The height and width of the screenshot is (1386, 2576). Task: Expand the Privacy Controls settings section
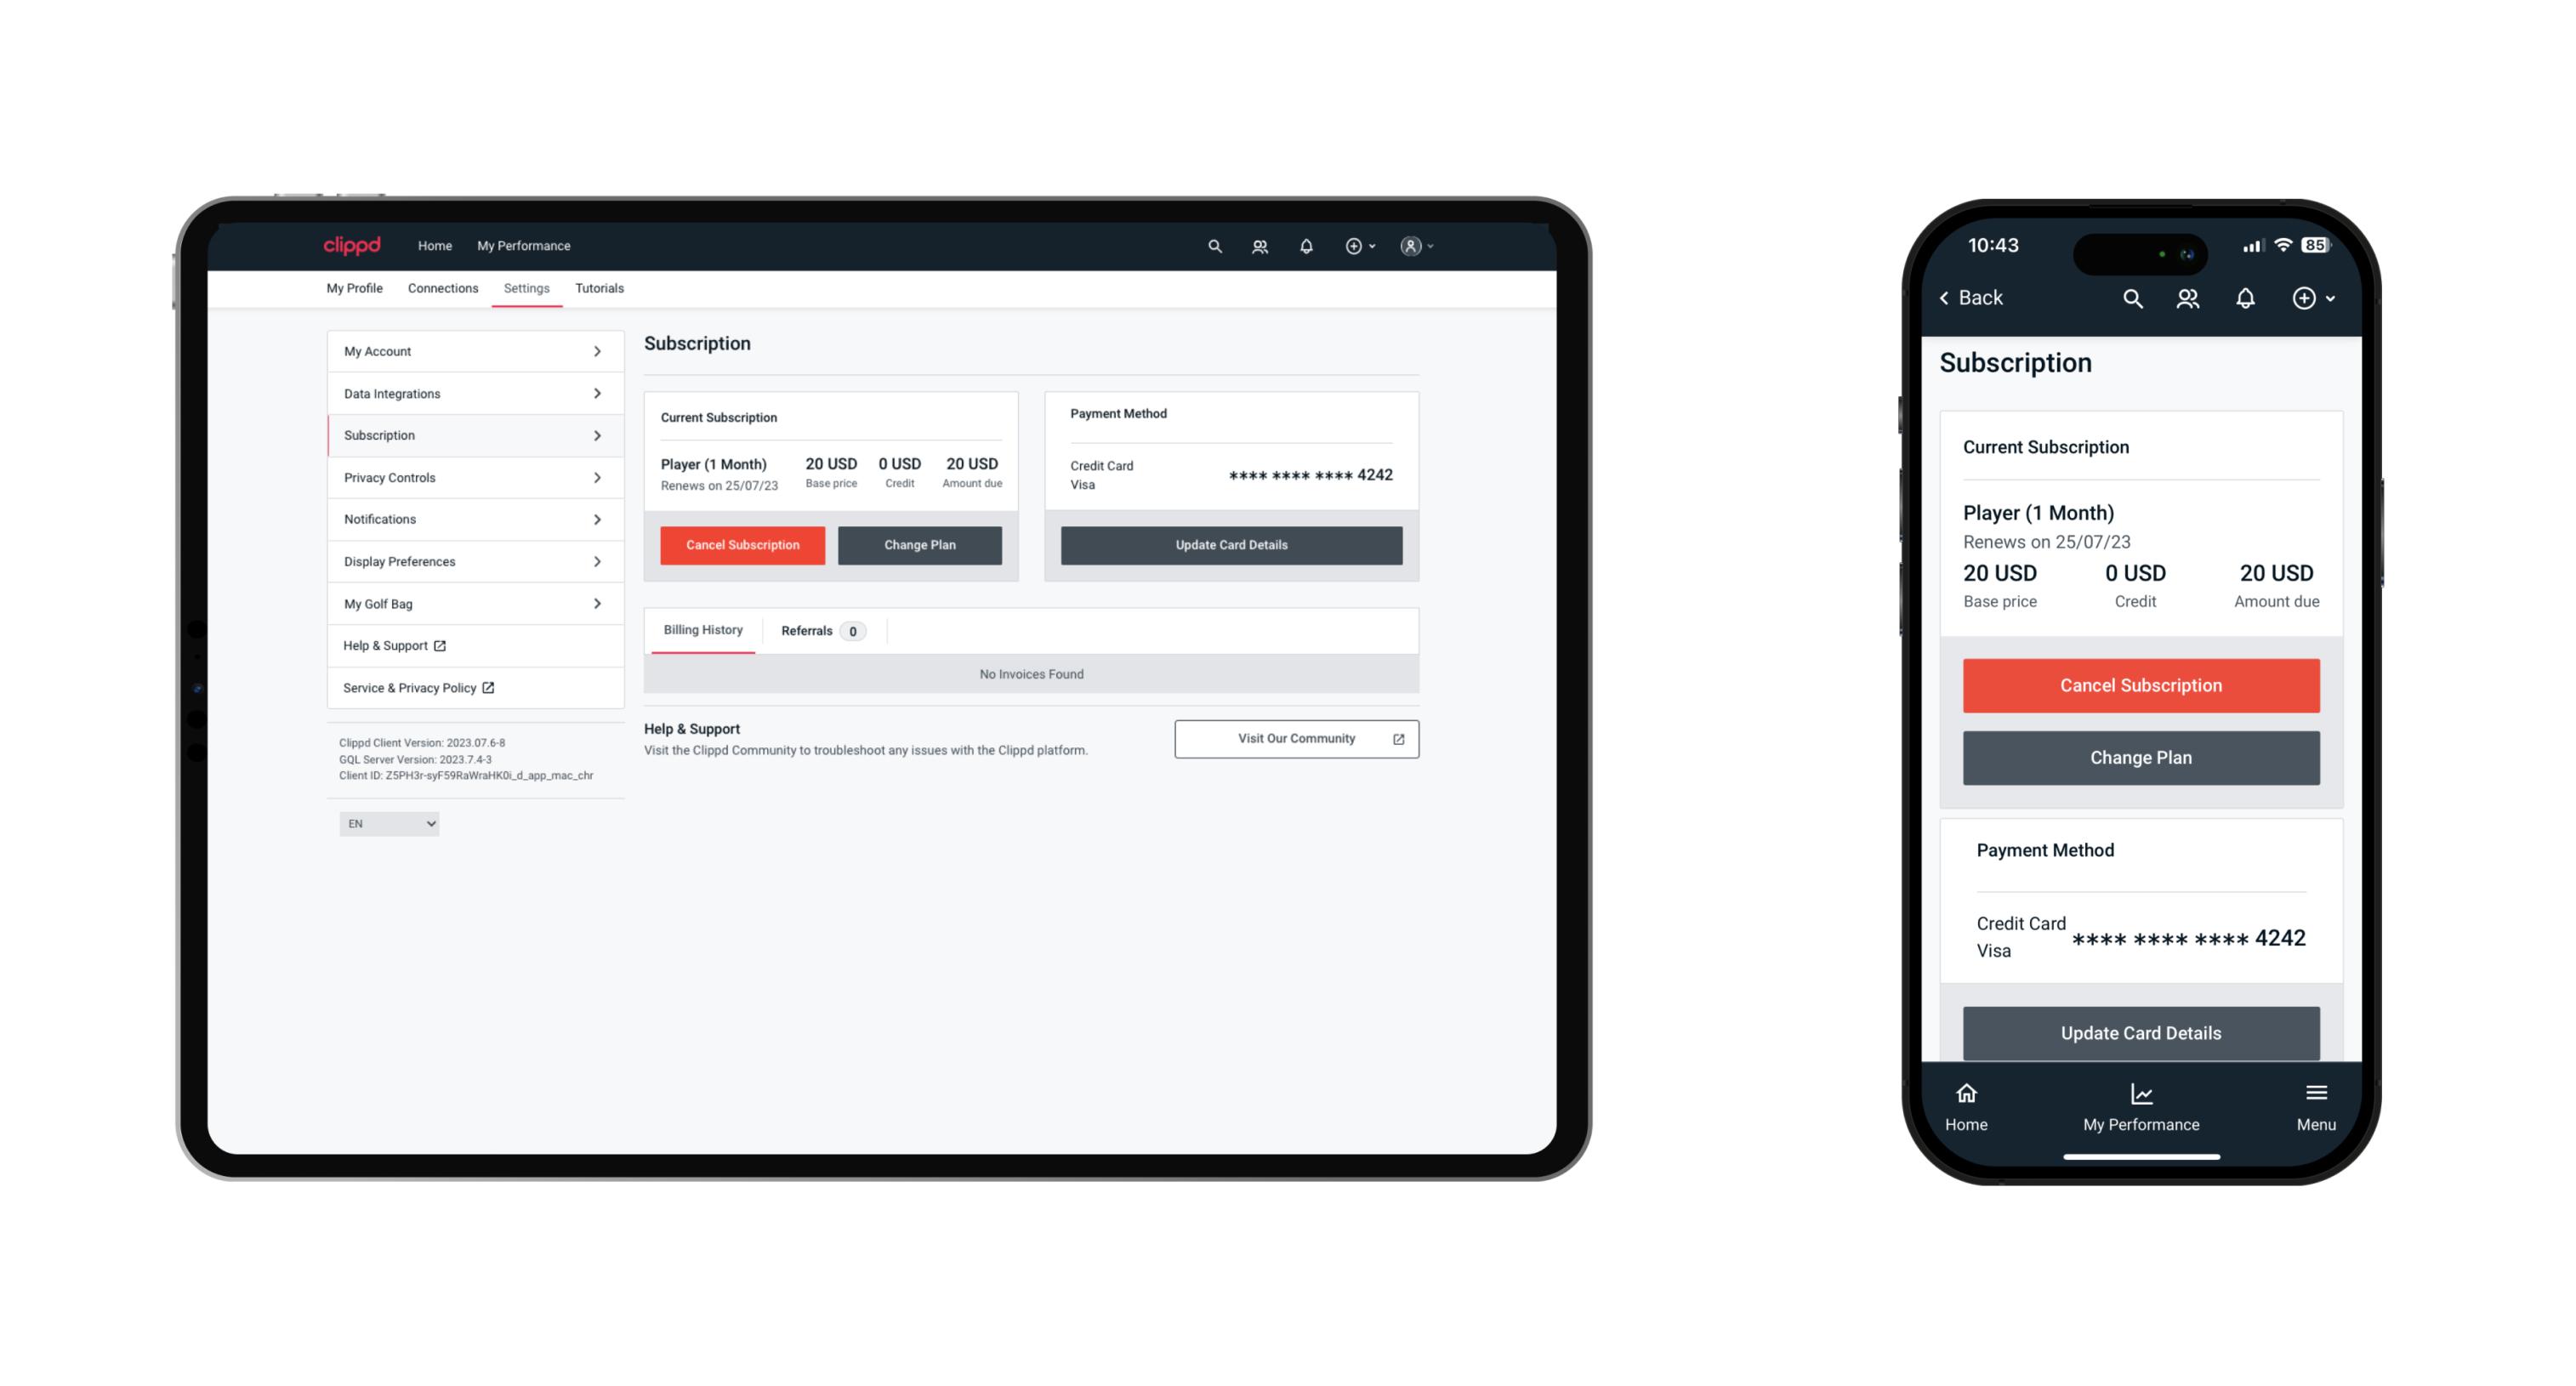(471, 476)
